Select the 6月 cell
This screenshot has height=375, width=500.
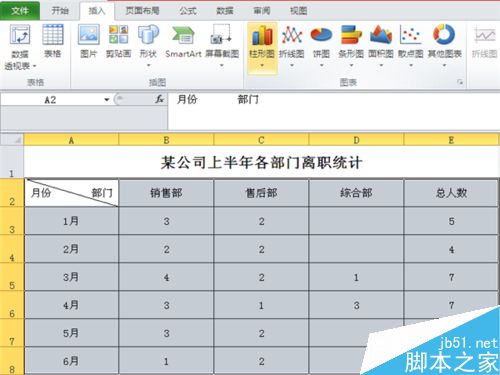click(71, 361)
